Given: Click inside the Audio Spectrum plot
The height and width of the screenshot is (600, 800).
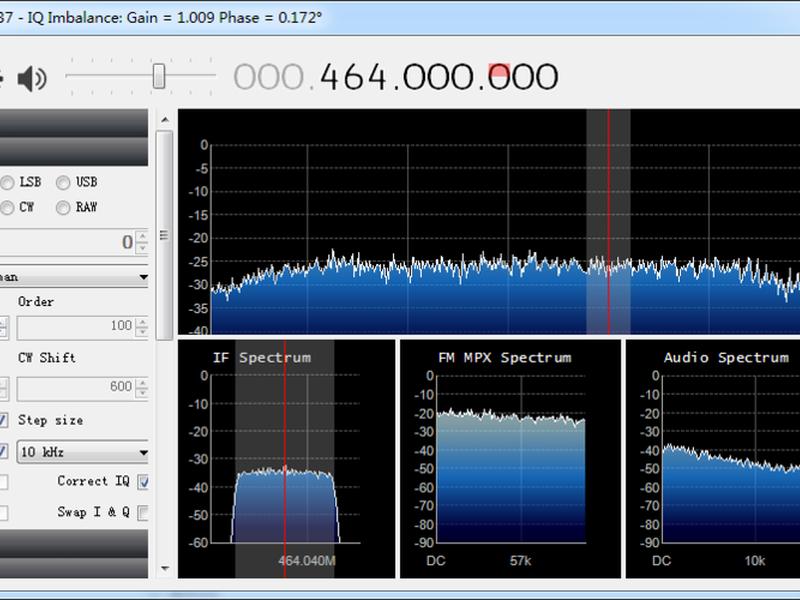Looking at the screenshot, I should pos(731,459).
